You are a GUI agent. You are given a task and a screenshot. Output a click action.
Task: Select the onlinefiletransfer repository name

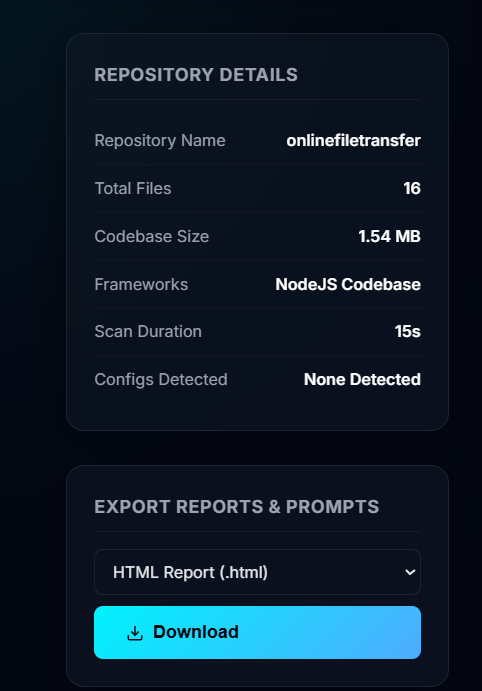(x=353, y=141)
